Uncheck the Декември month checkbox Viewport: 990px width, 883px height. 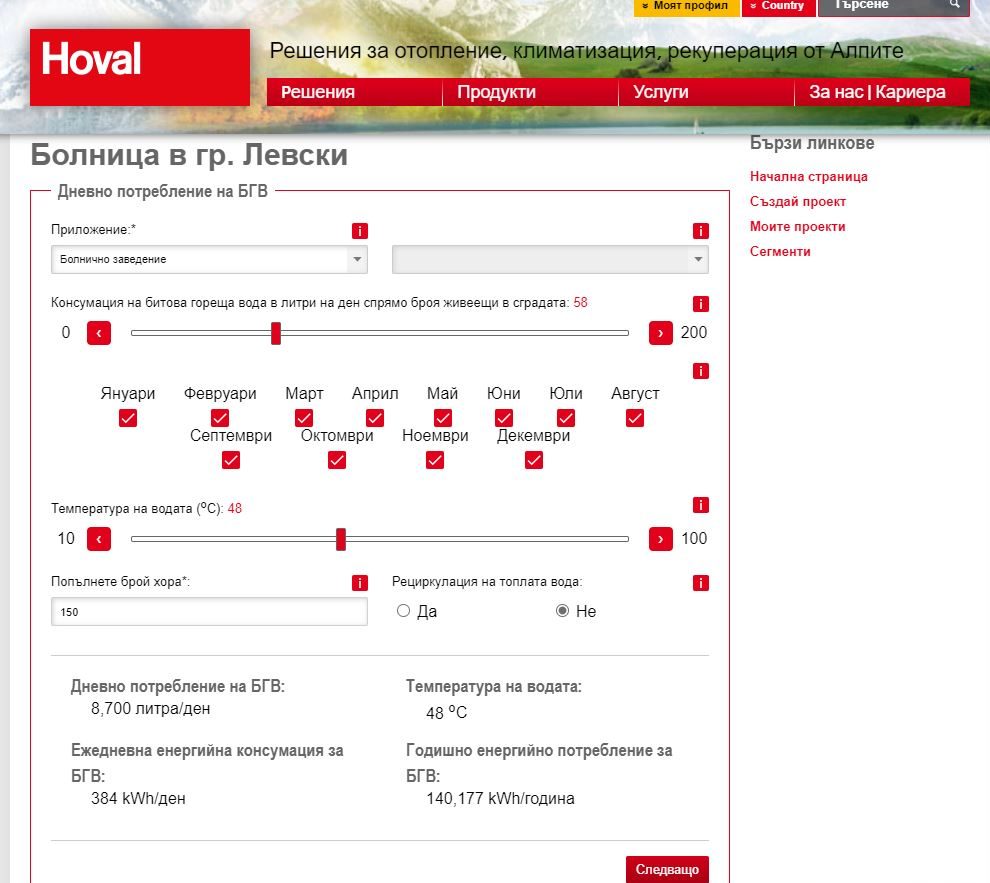coord(533,460)
